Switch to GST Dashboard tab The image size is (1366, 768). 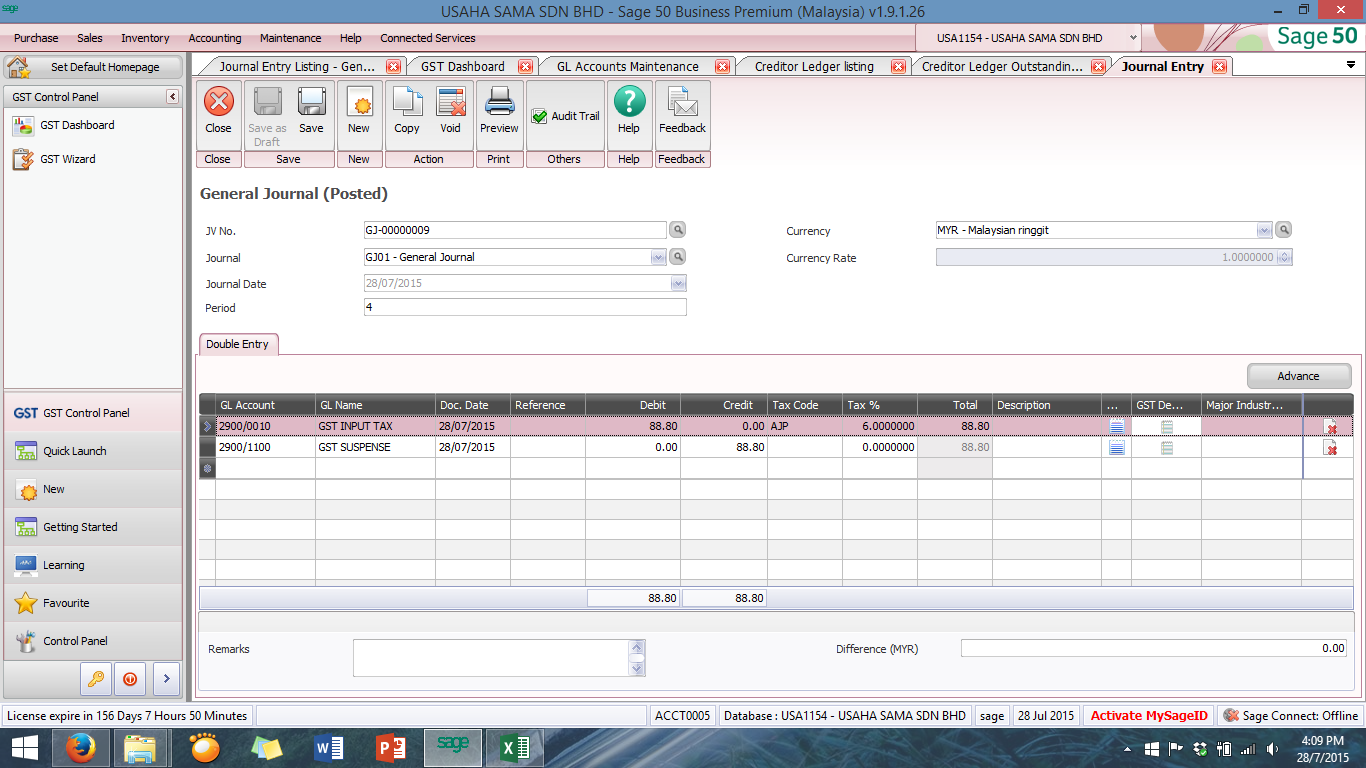[x=463, y=67]
